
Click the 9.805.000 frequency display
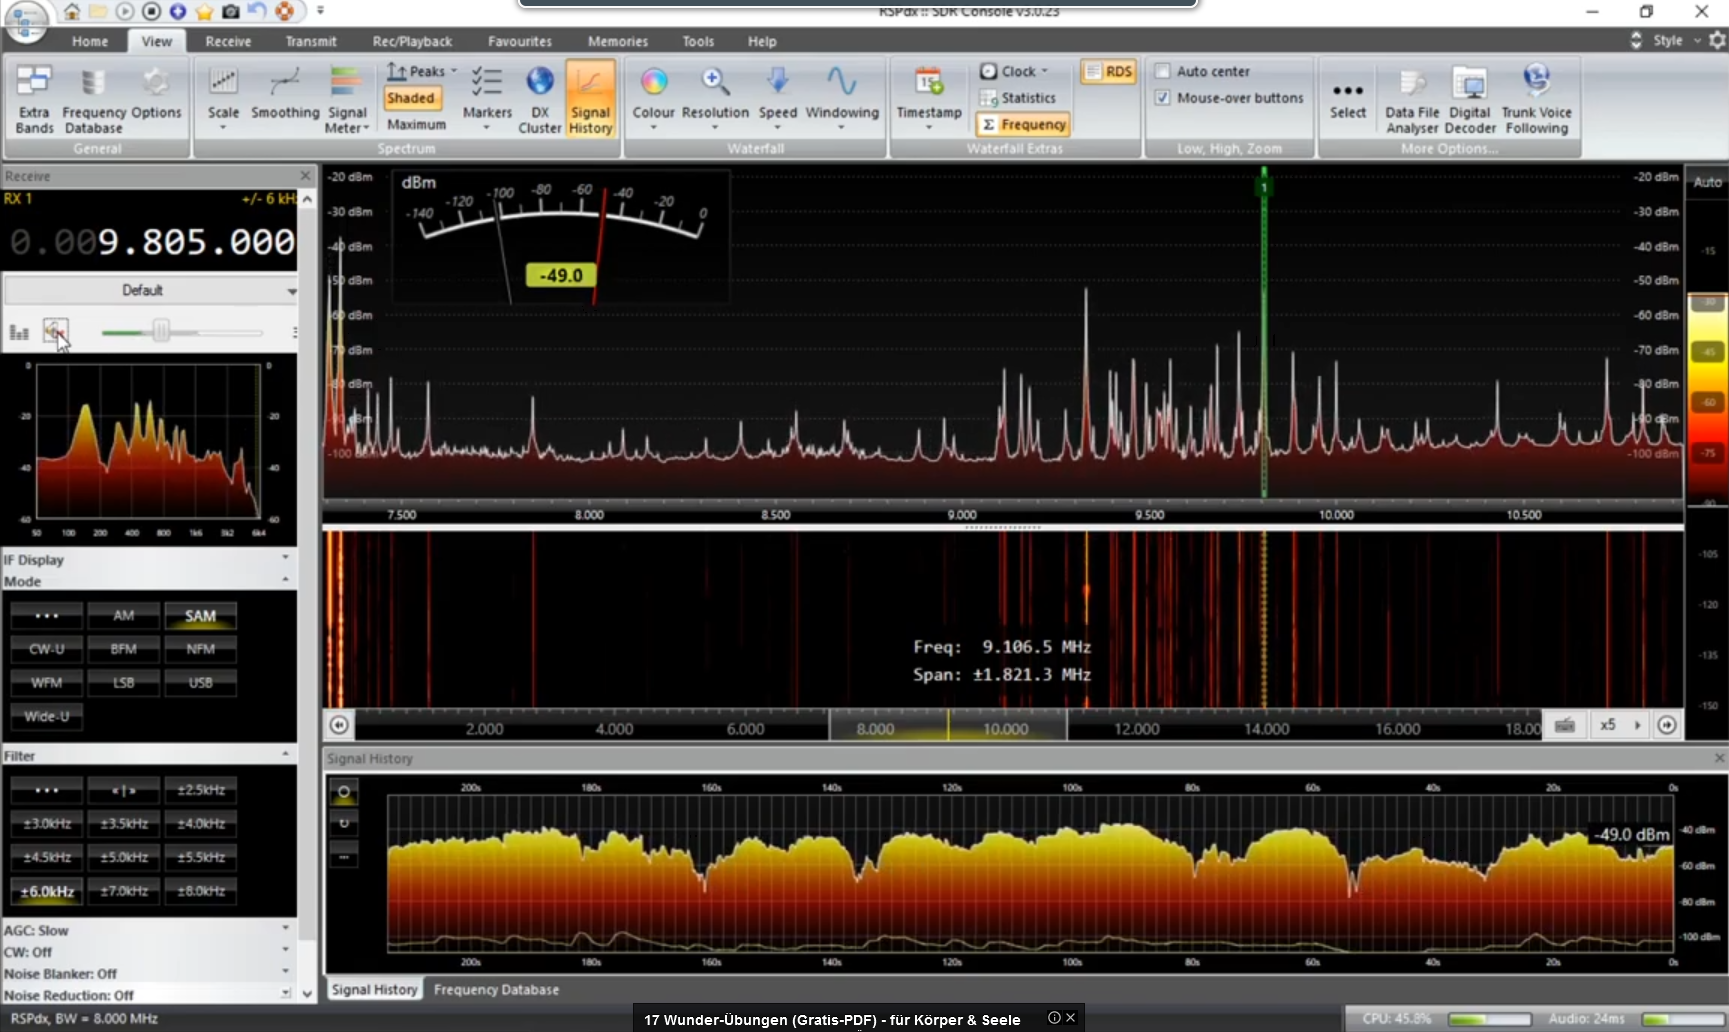point(151,242)
